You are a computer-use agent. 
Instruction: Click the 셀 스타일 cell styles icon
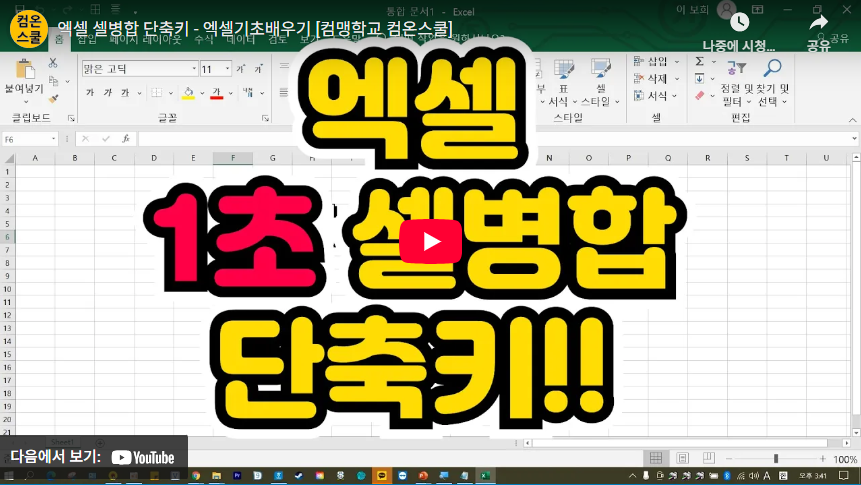[601, 71]
